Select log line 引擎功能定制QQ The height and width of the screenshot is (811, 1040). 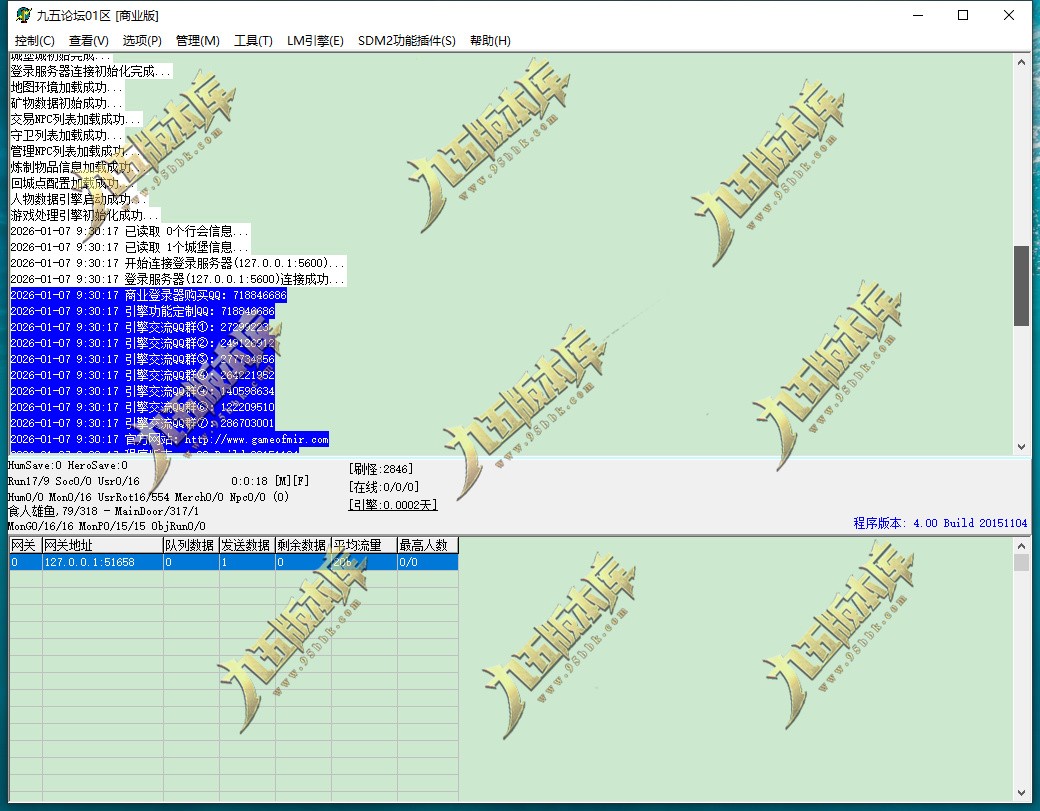[x=142, y=311]
